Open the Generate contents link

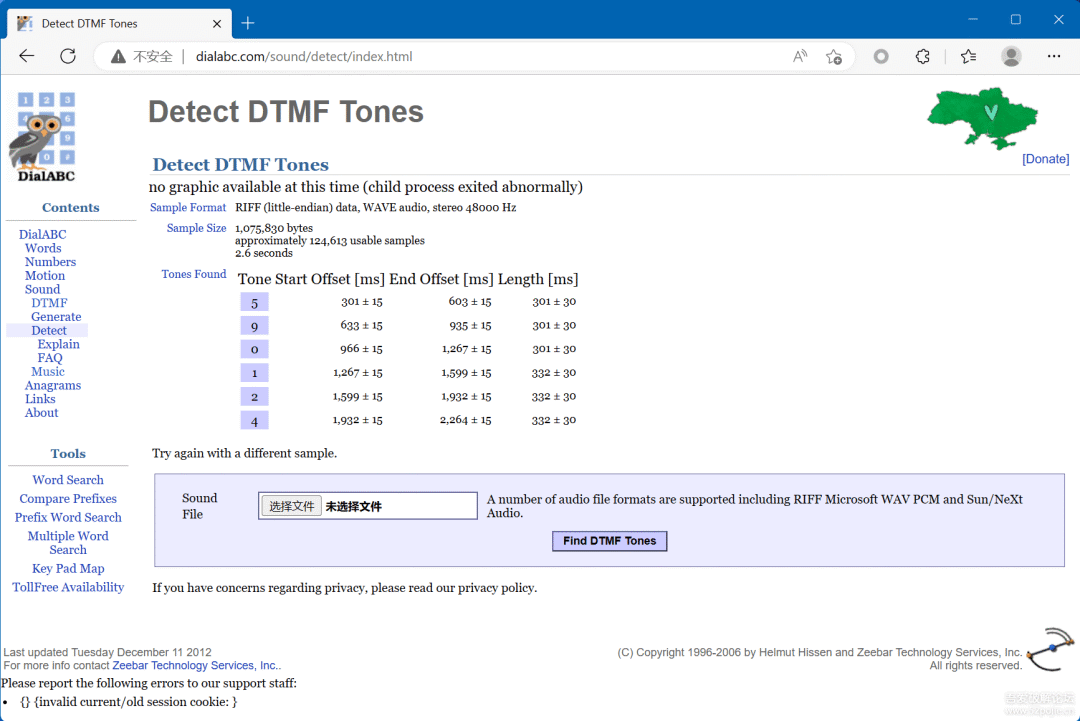point(56,317)
